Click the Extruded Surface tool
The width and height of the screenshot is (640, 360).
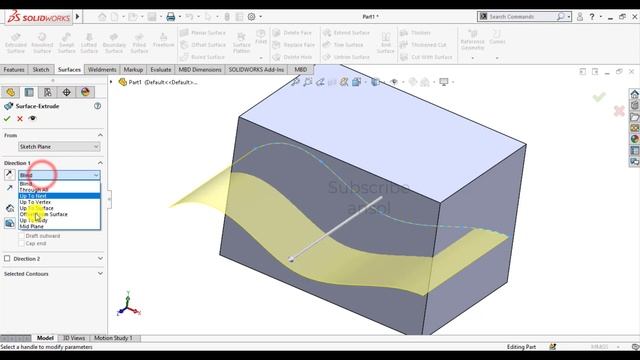point(16,42)
